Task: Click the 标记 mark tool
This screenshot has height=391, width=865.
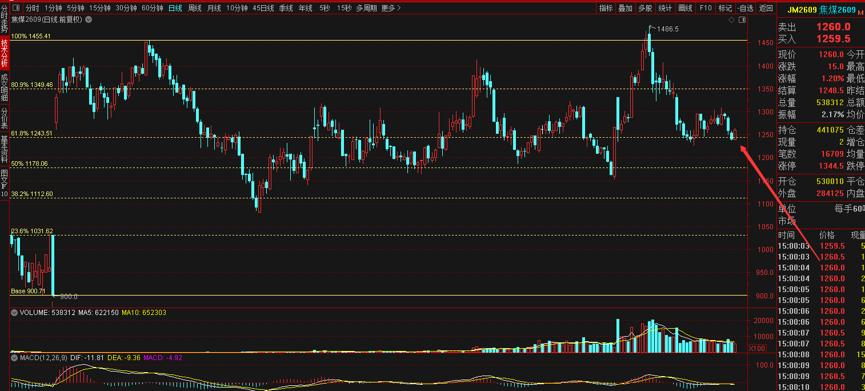Action: (724, 8)
